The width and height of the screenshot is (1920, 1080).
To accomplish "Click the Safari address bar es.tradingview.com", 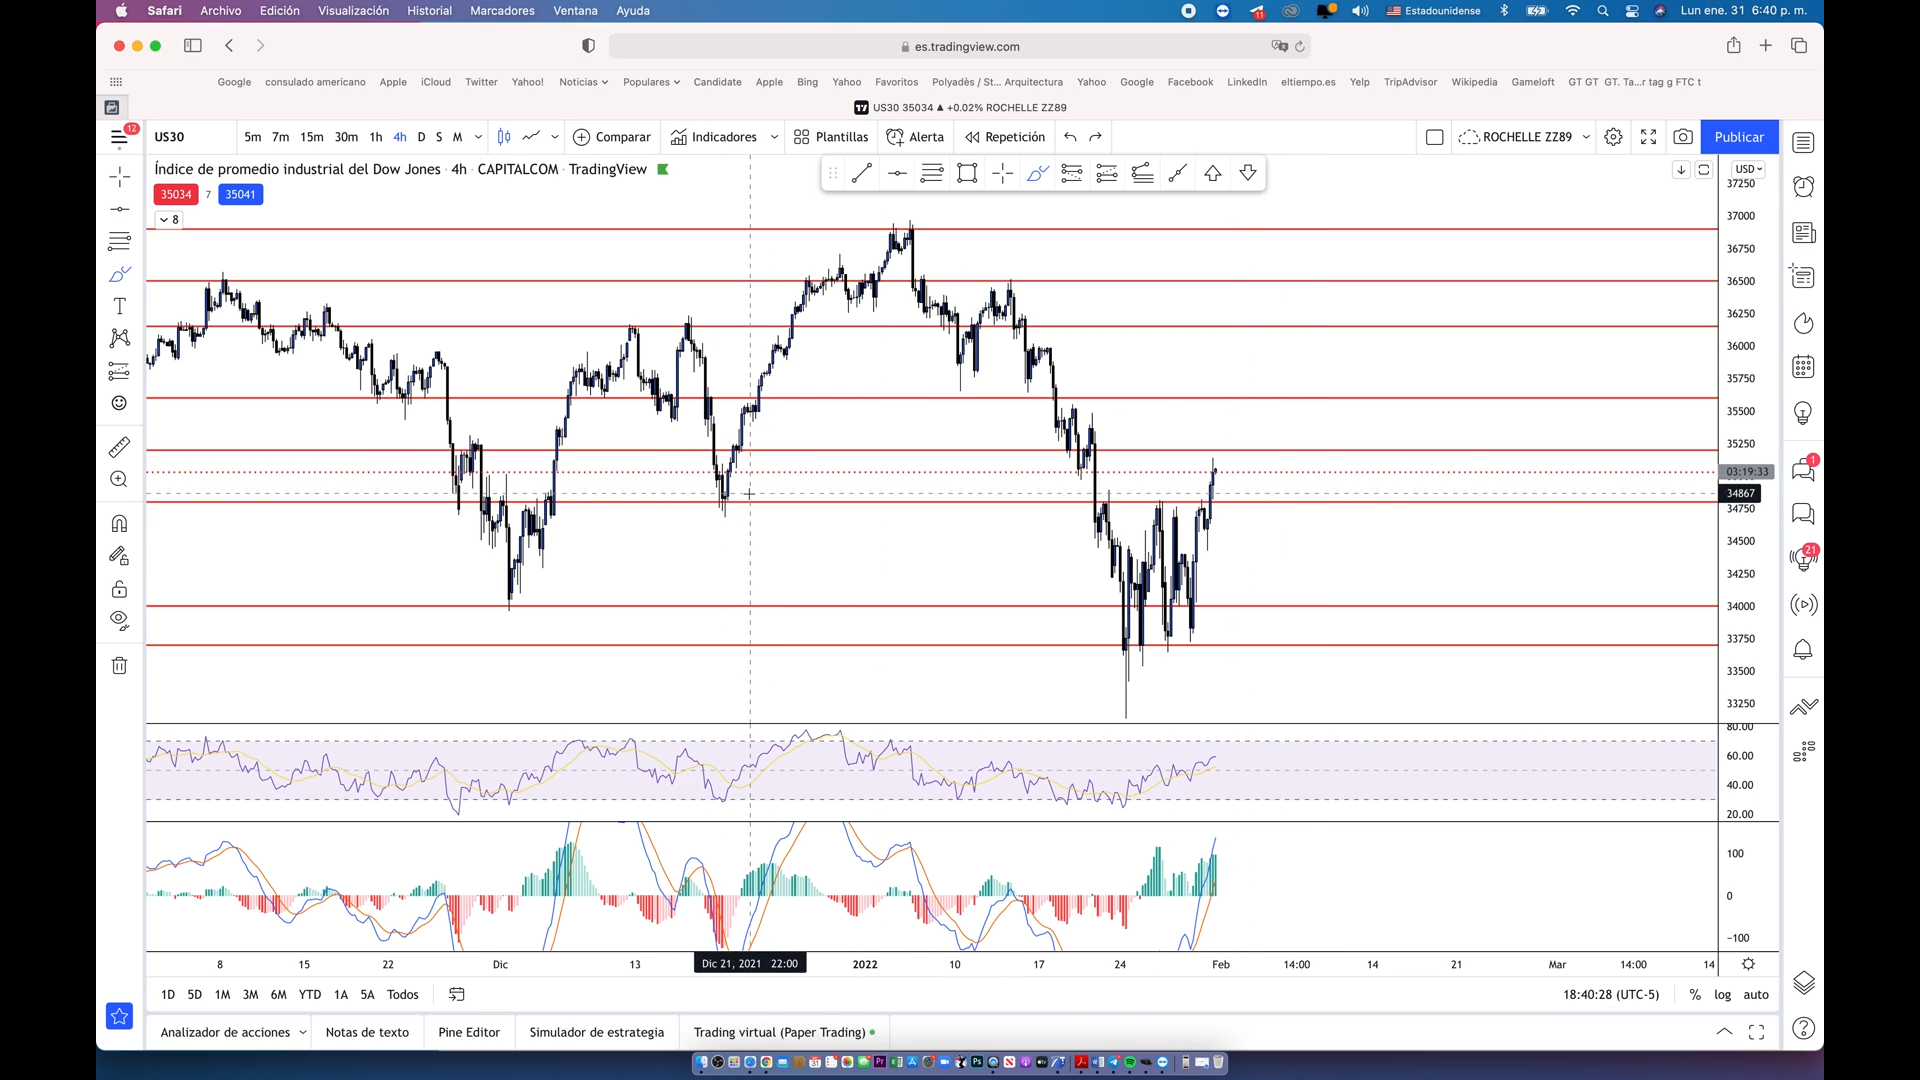I will pyautogui.click(x=960, y=46).
